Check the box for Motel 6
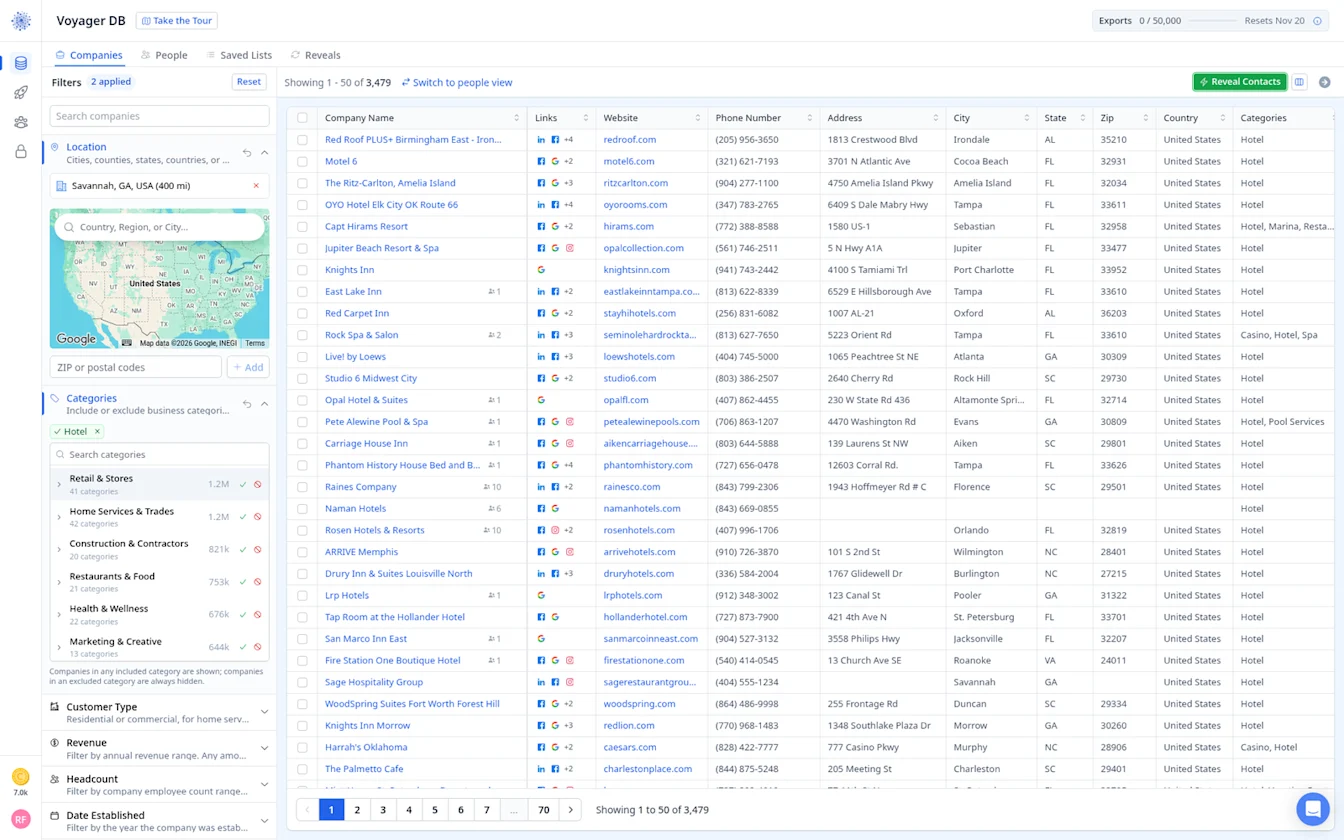Image resolution: width=1344 pixels, height=840 pixels. [302, 161]
